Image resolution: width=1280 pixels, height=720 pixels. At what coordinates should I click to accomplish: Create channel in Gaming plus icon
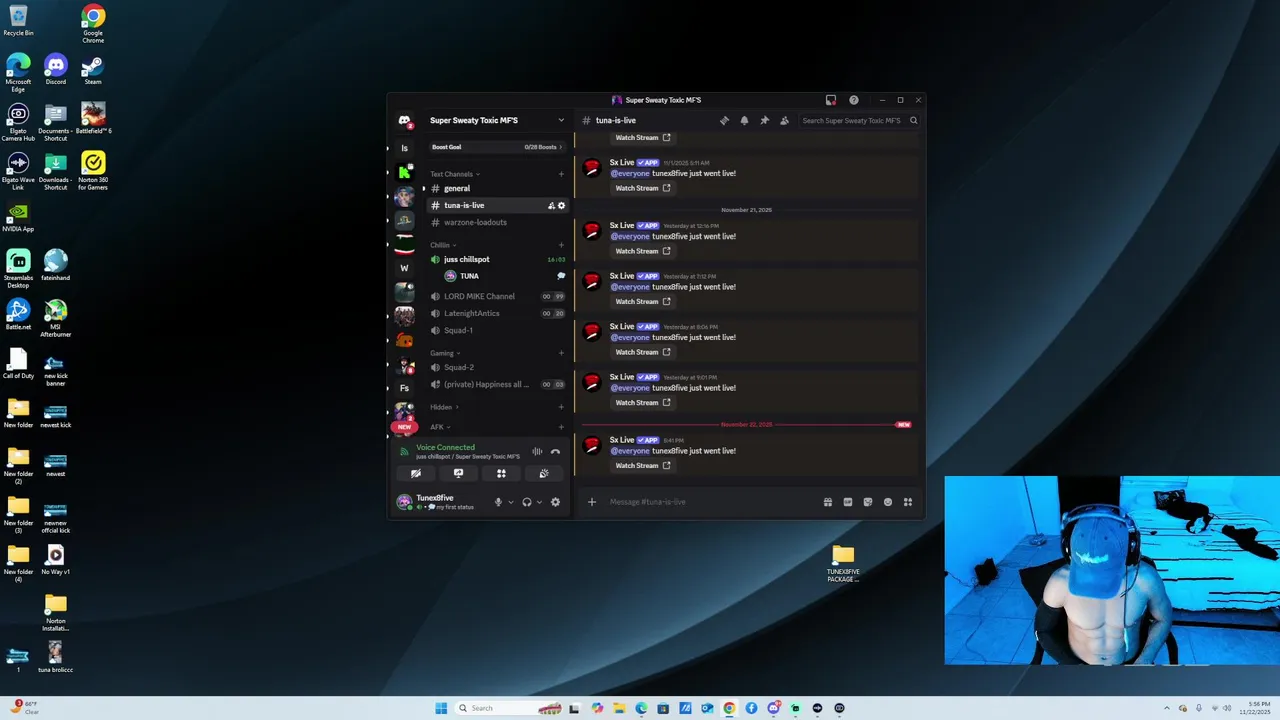561,353
